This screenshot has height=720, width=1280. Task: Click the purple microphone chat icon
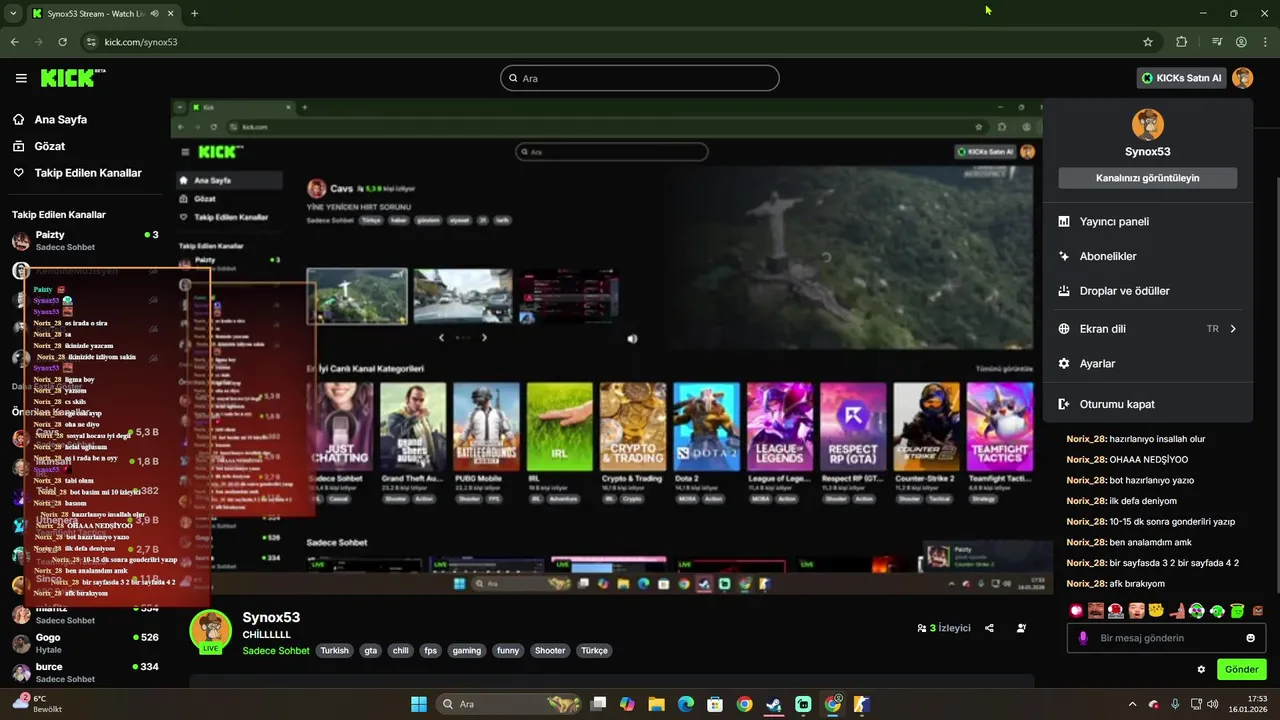[x=1083, y=638]
